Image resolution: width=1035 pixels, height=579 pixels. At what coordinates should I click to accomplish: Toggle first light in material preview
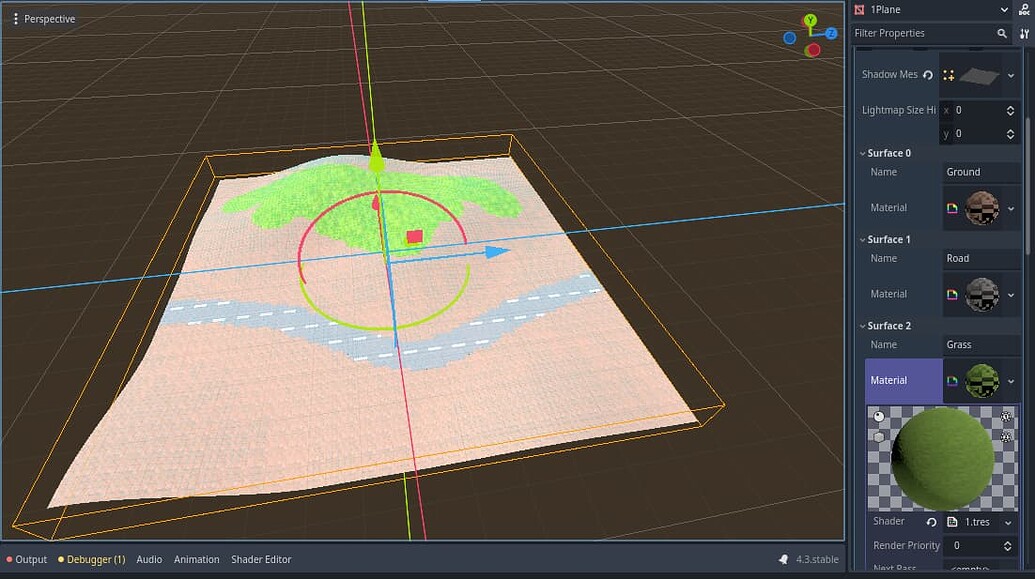click(x=1006, y=416)
